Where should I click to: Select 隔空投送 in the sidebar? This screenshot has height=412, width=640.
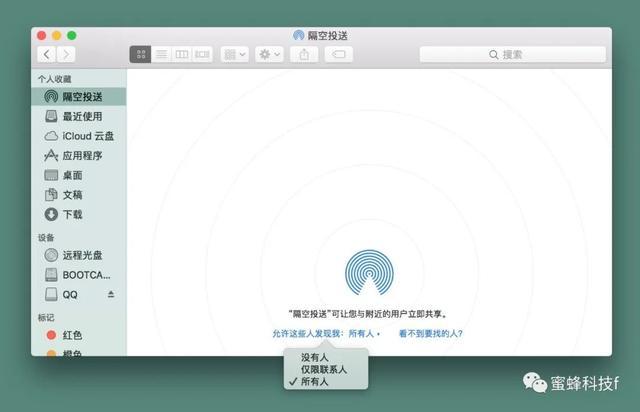tap(79, 97)
